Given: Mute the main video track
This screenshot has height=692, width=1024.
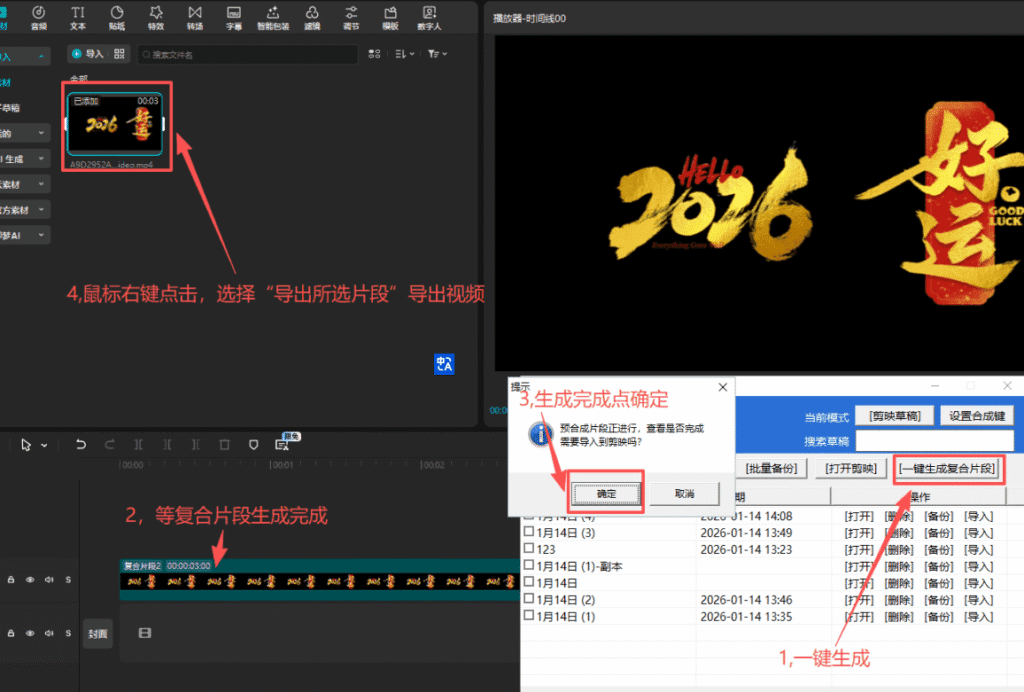Looking at the screenshot, I should point(49,579).
